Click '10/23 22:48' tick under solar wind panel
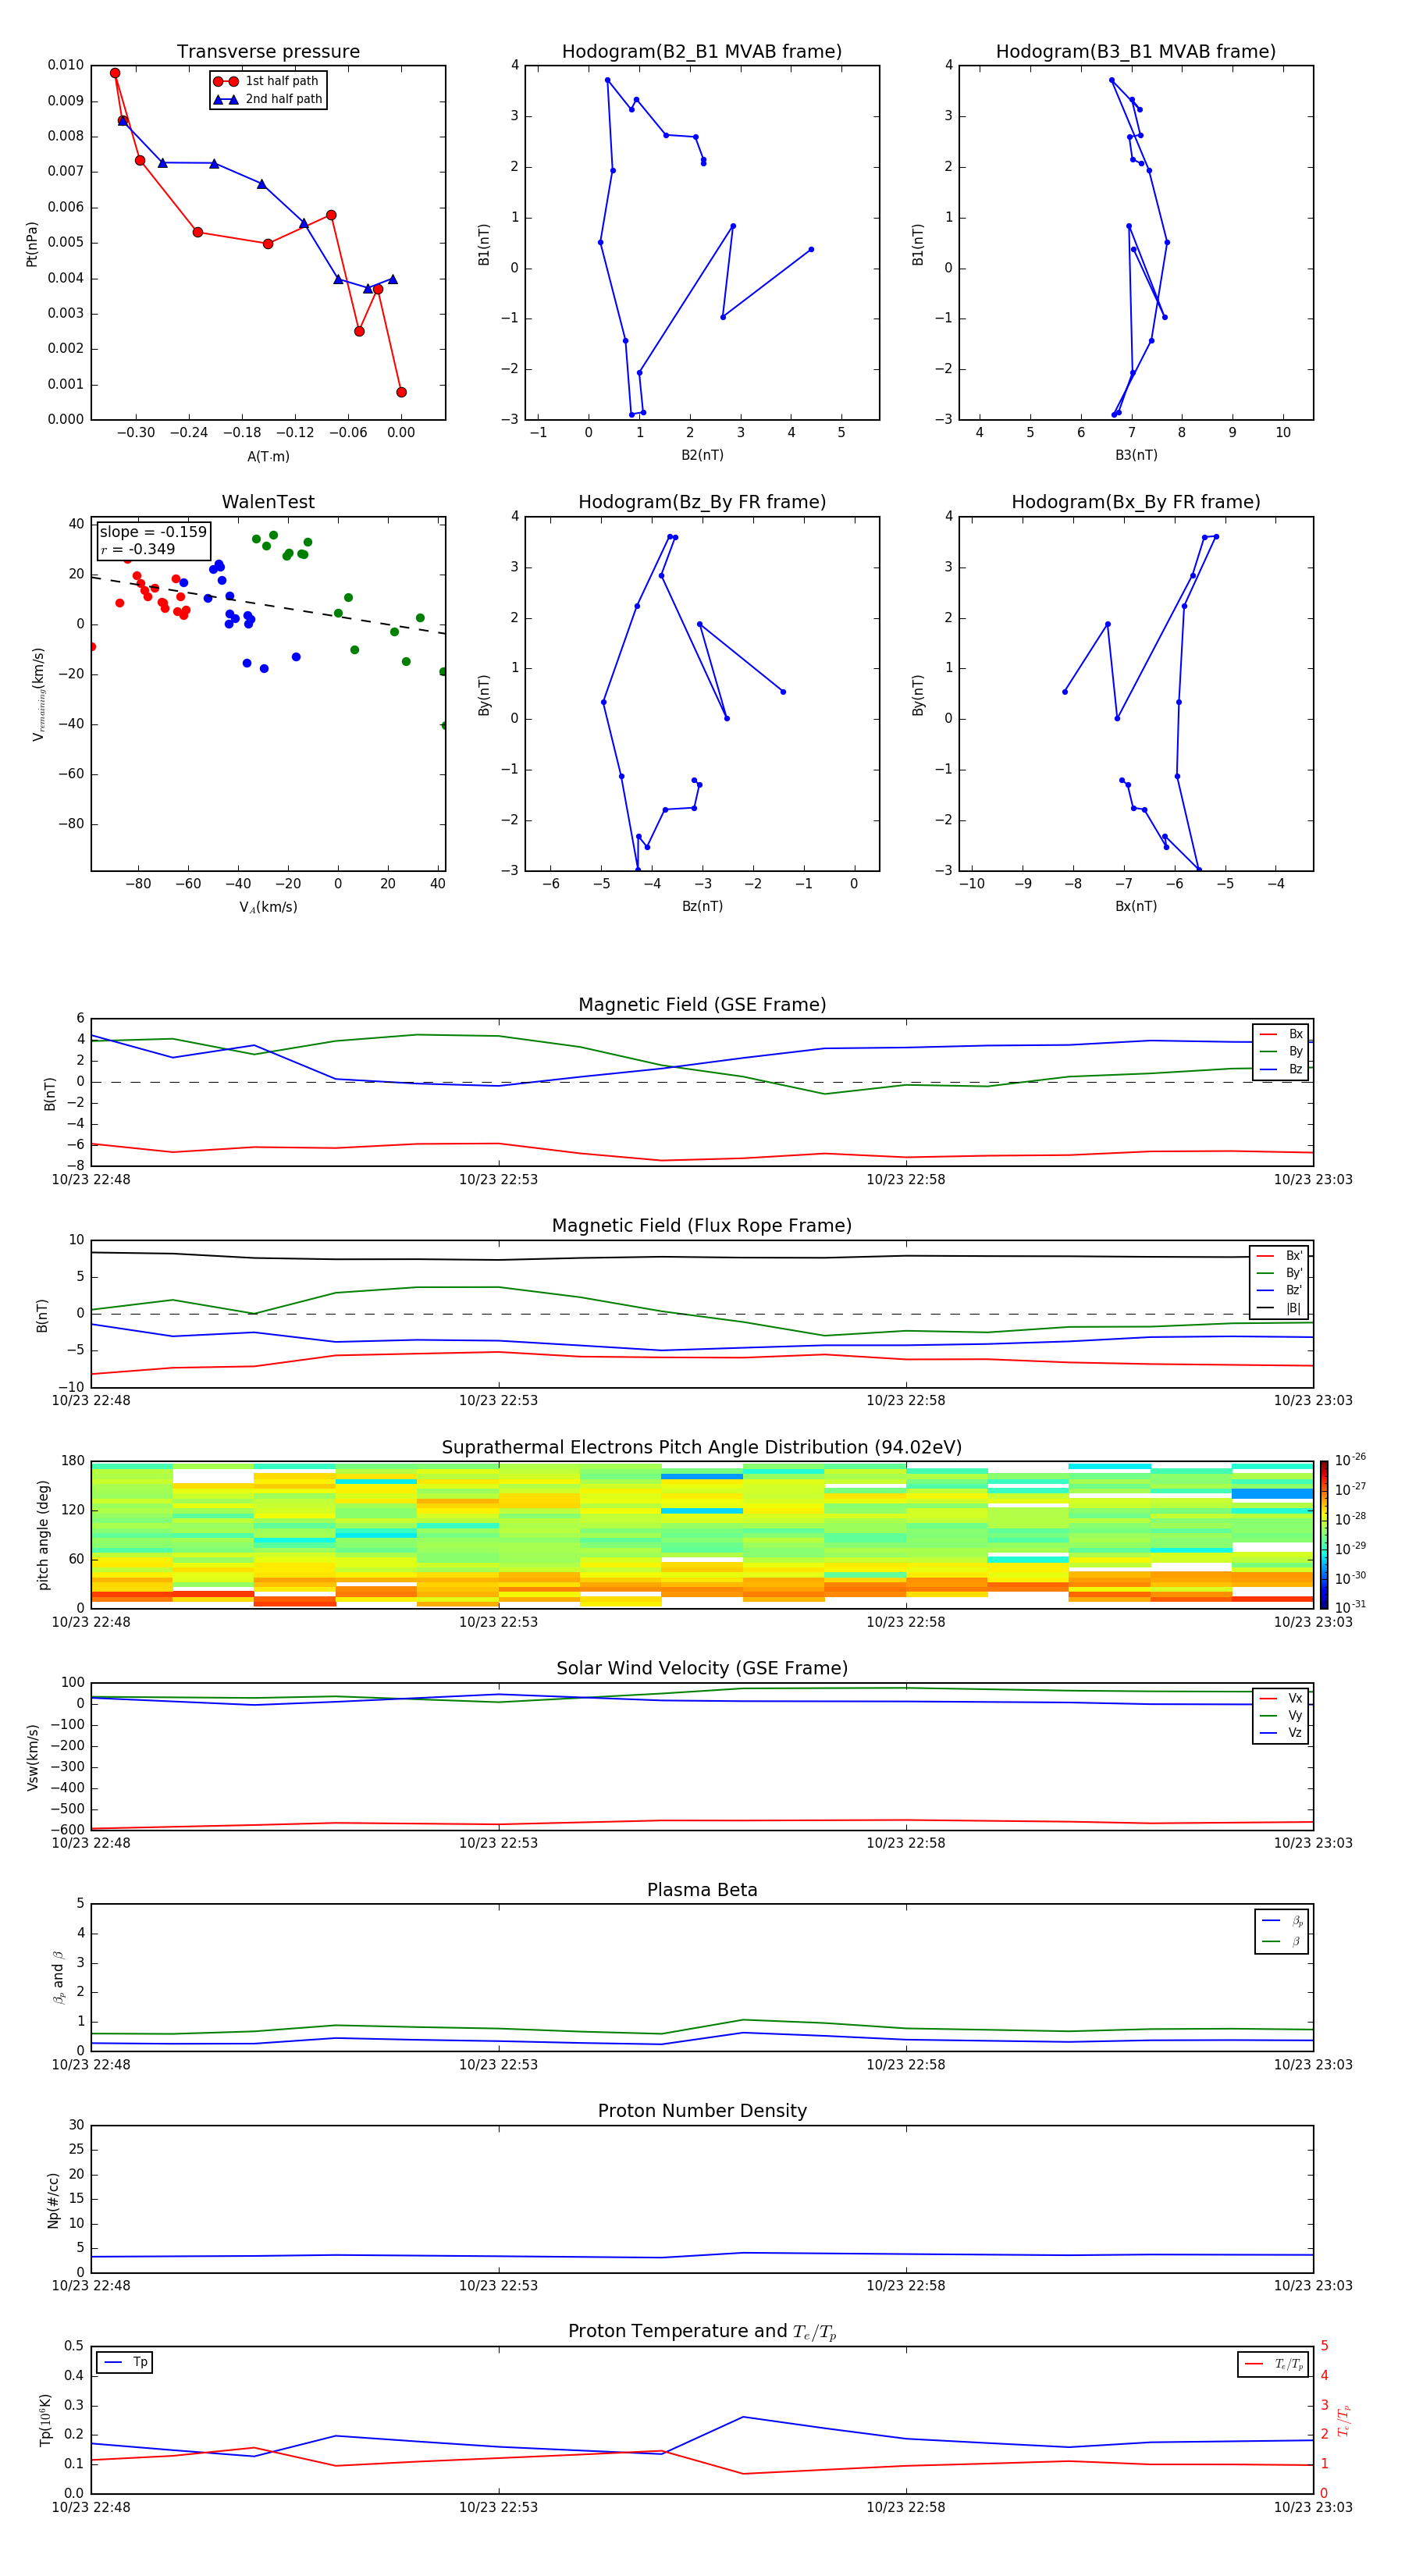This screenshot has height=2576, width=1405. (91, 1843)
